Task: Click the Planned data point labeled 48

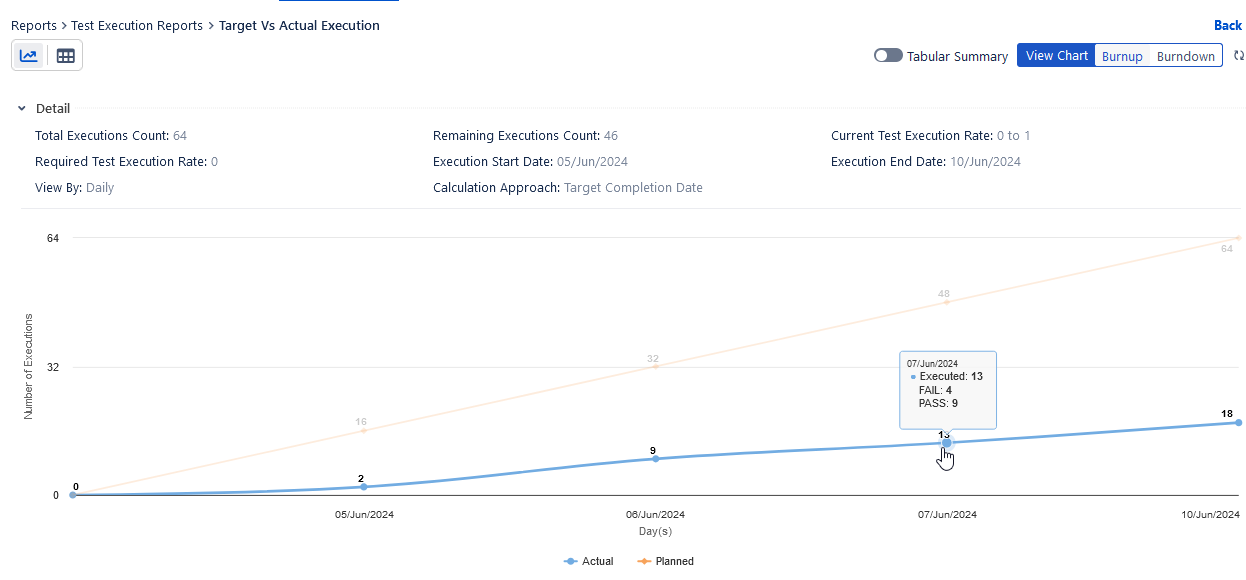Action: click(x=947, y=302)
